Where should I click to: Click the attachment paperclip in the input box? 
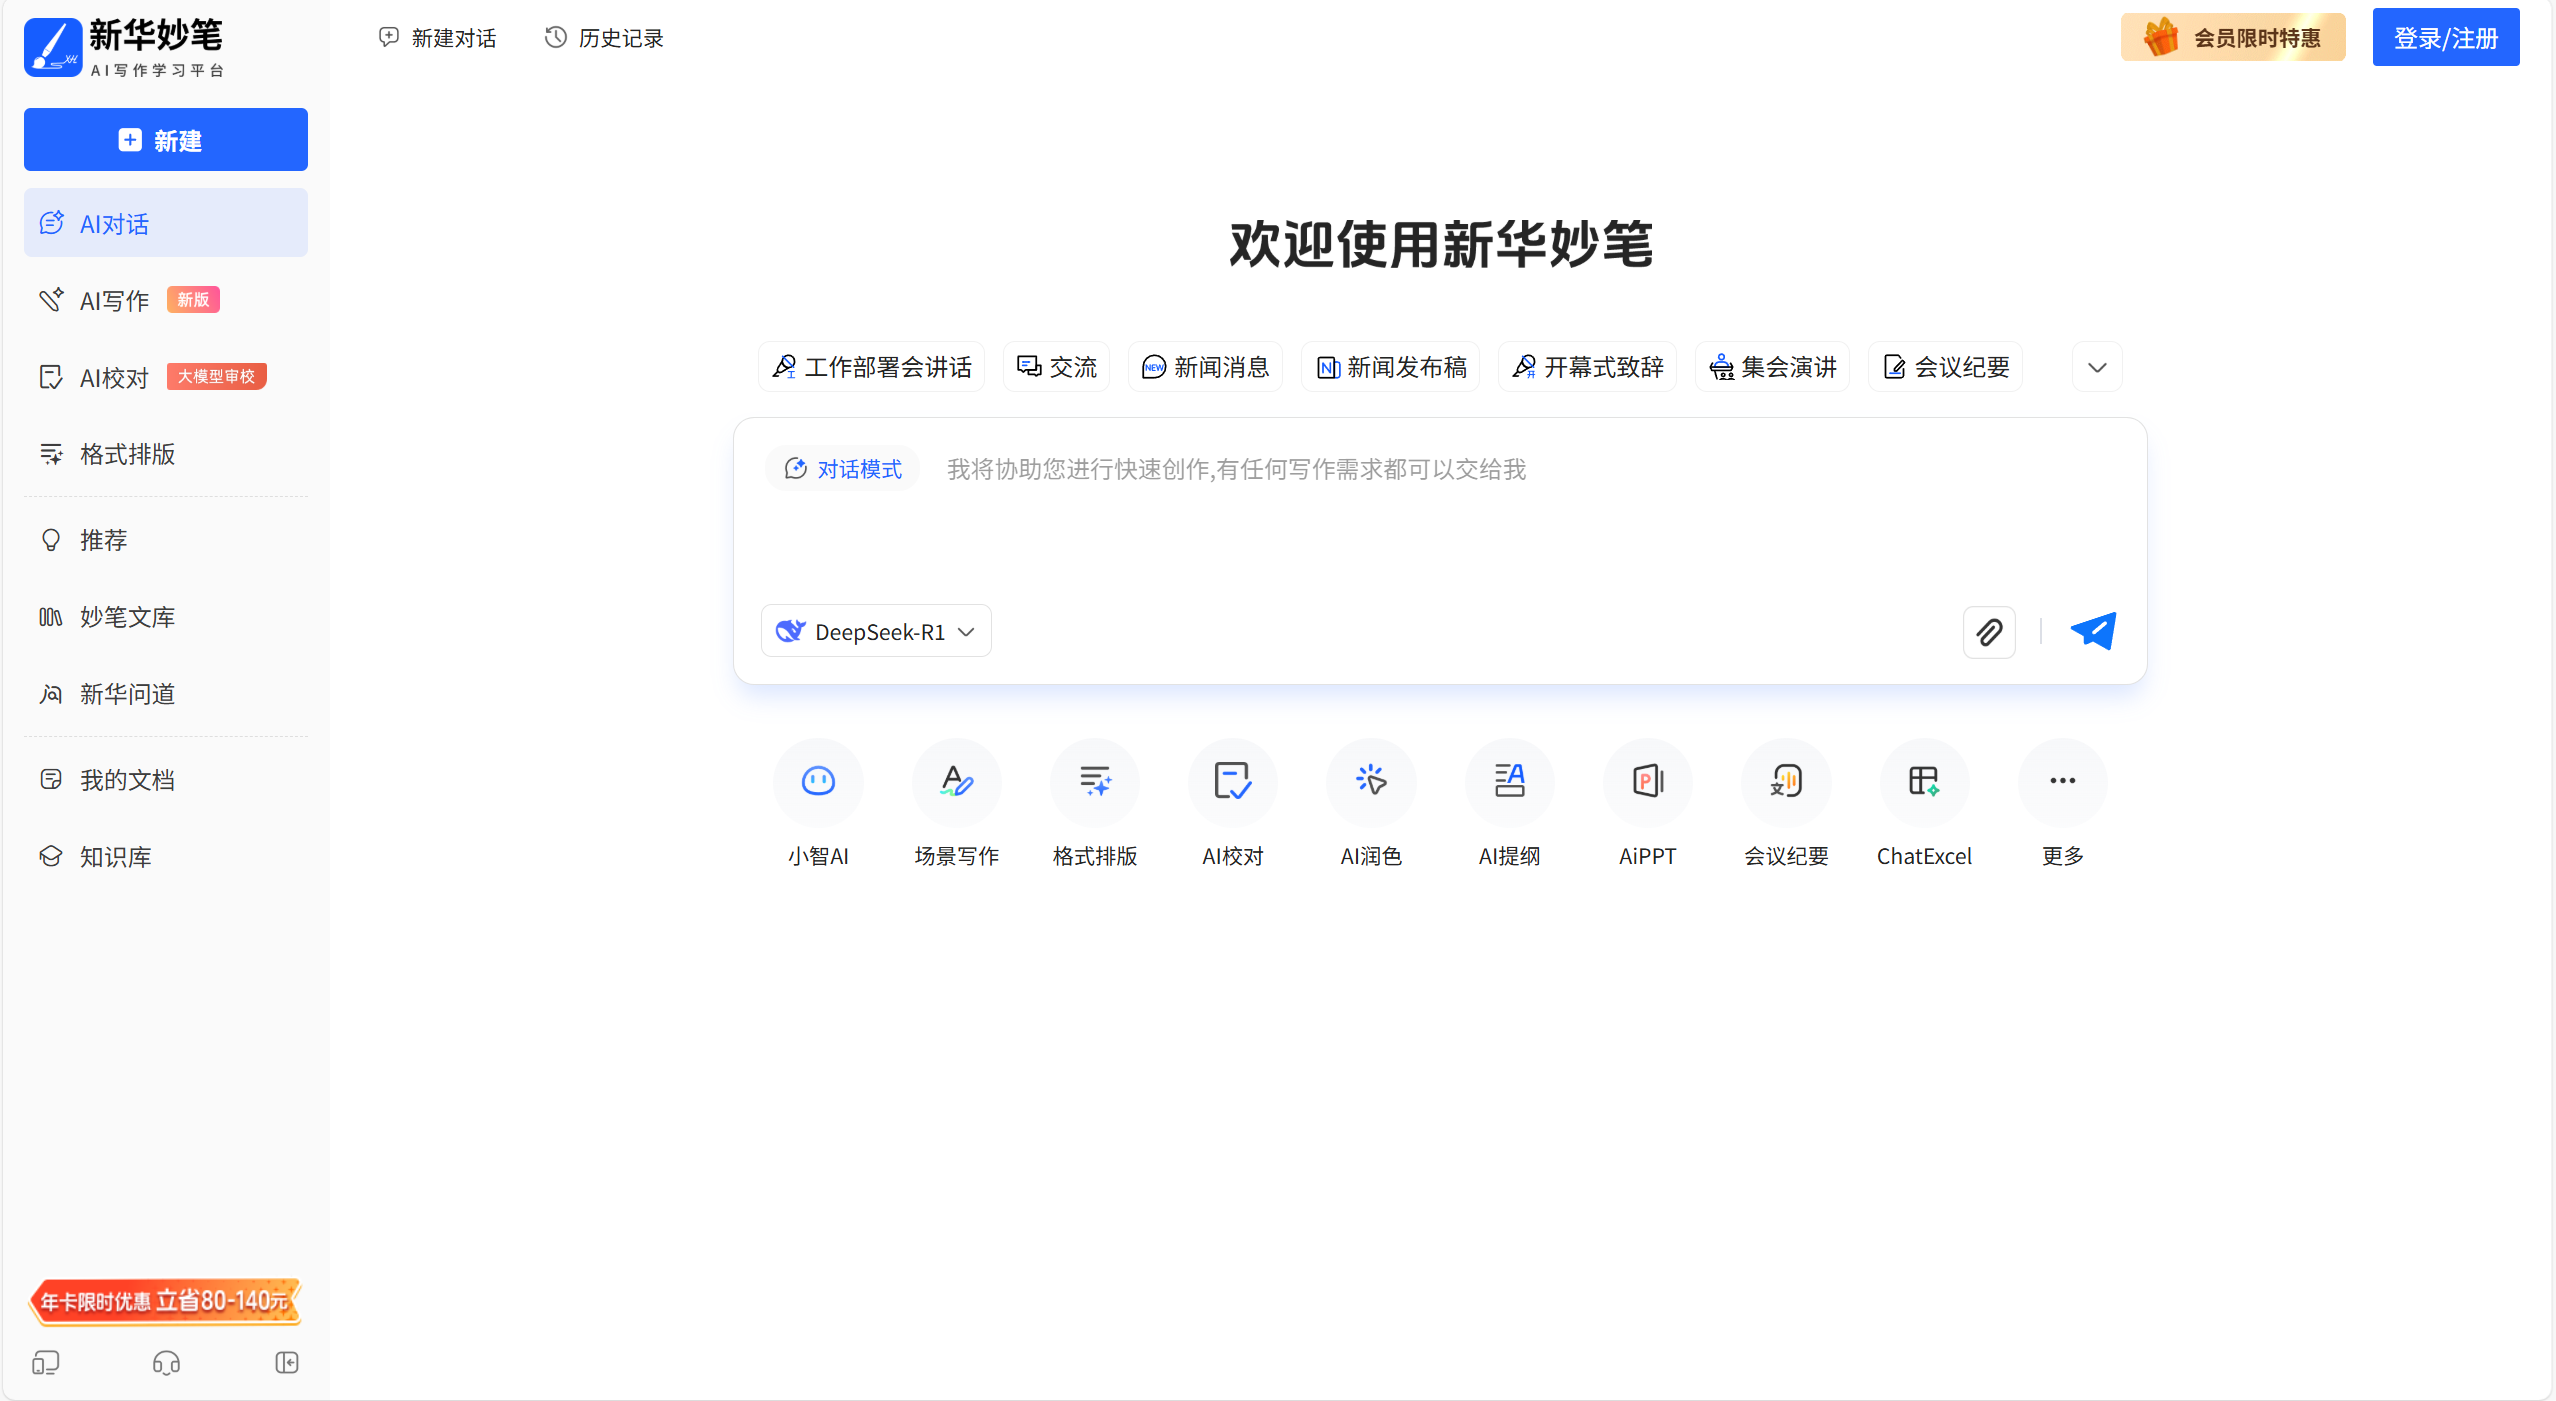click(x=1989, y=631)
